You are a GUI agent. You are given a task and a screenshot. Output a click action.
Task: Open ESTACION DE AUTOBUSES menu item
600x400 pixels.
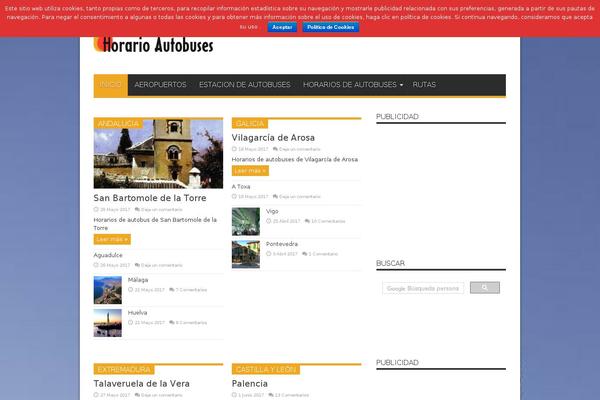[245, 85]
